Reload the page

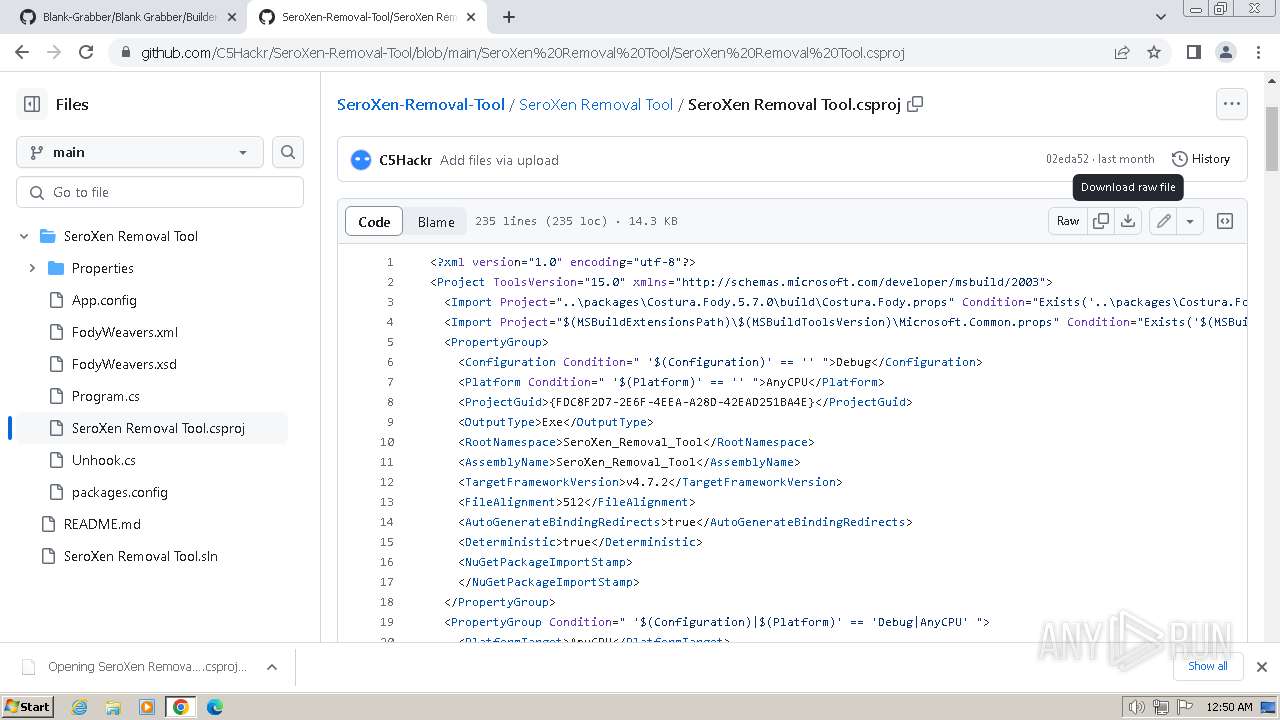pyautogui.click(x=86, y=52)
